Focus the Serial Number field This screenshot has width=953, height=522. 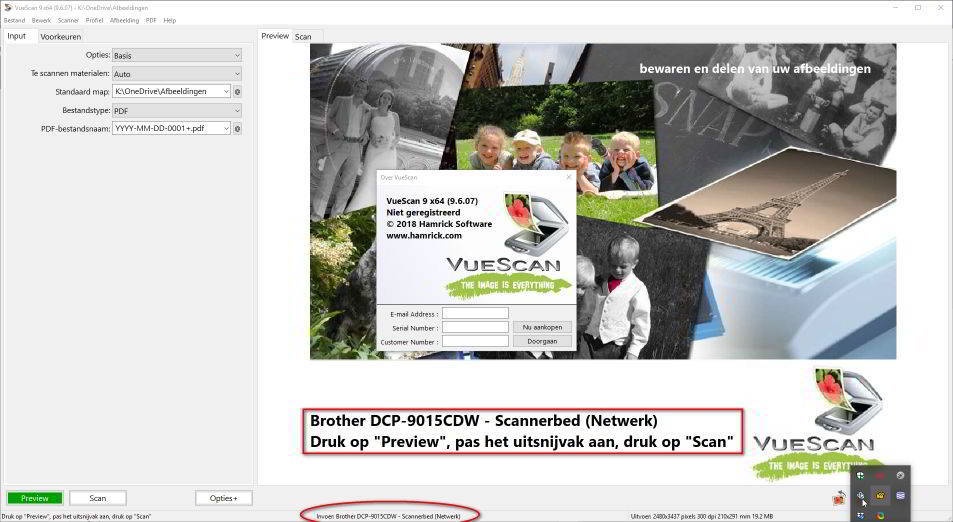point(475,328)
